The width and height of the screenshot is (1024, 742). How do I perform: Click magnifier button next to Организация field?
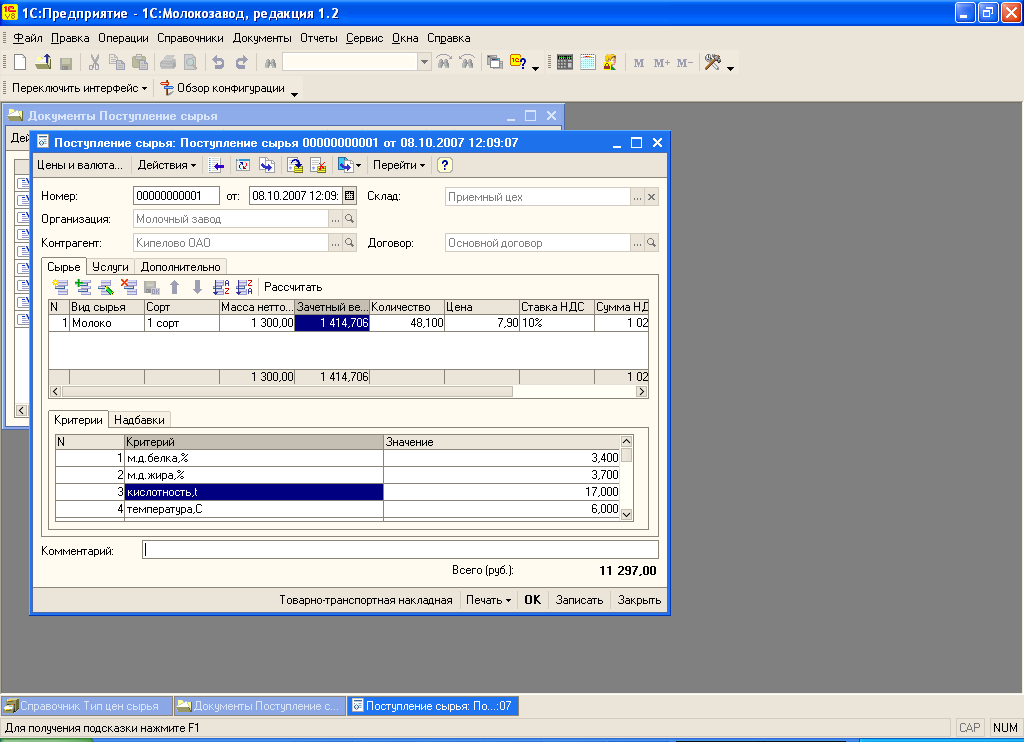pos(349,219)
